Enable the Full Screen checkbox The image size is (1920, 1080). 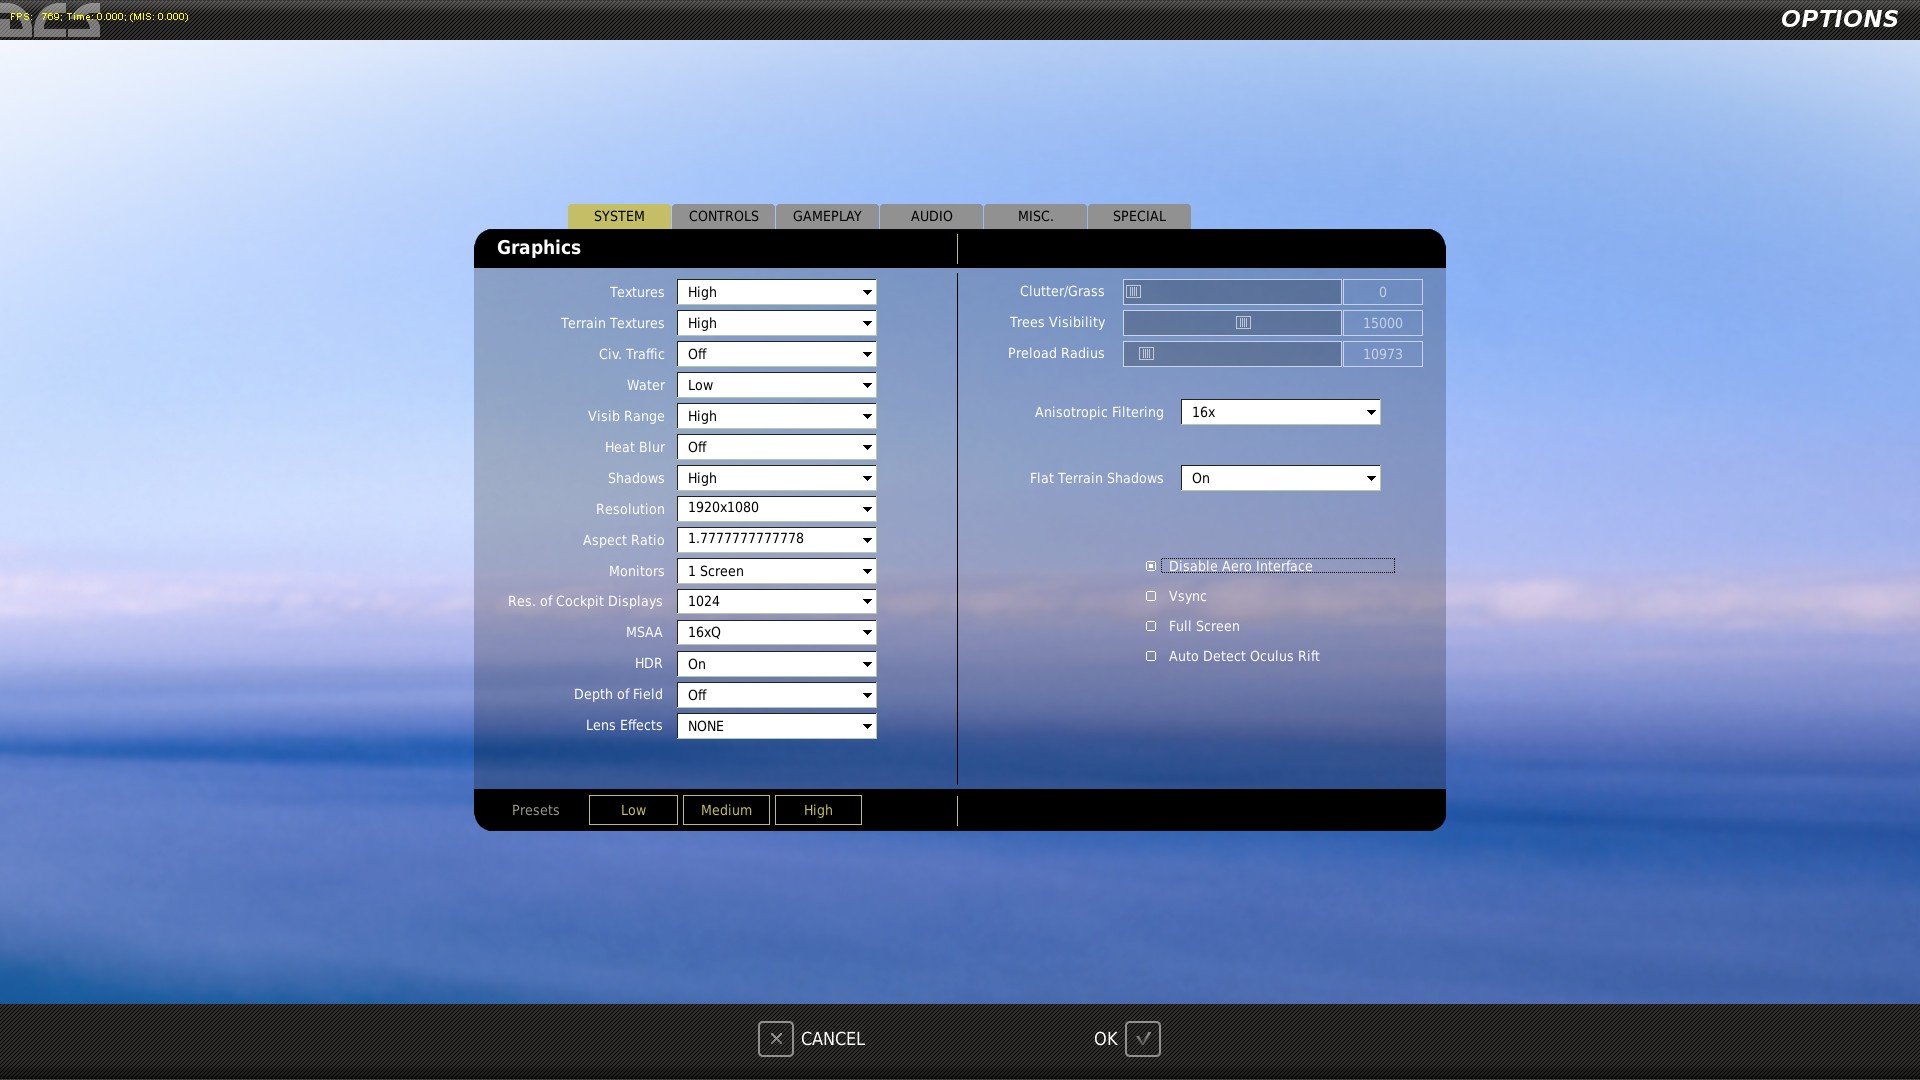coord(1151,626)
